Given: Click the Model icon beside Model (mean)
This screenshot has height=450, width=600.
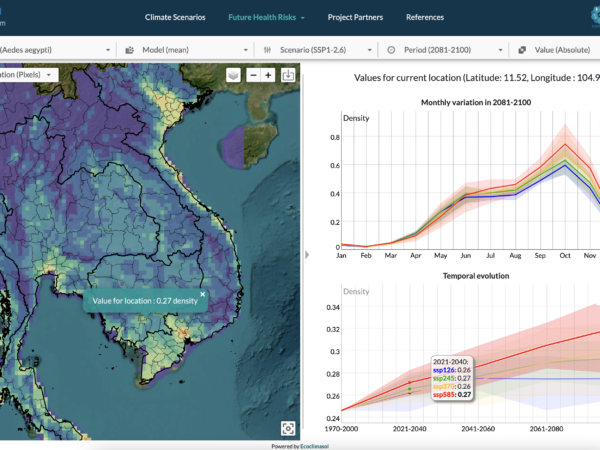Looking at the screenshot, I should pos(130,50).
